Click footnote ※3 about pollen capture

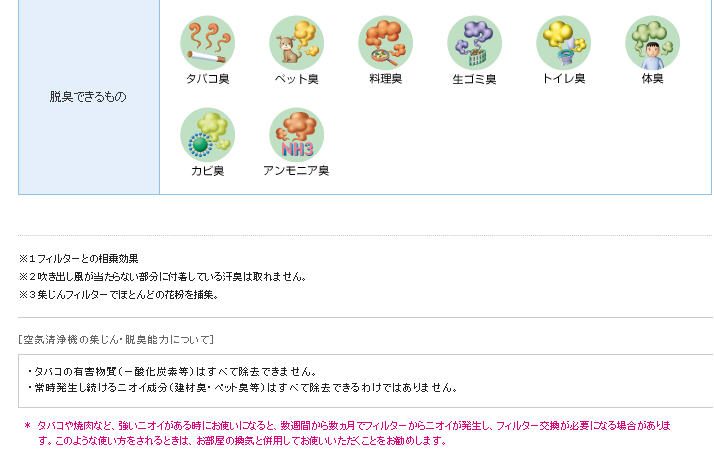click(119, 295)
